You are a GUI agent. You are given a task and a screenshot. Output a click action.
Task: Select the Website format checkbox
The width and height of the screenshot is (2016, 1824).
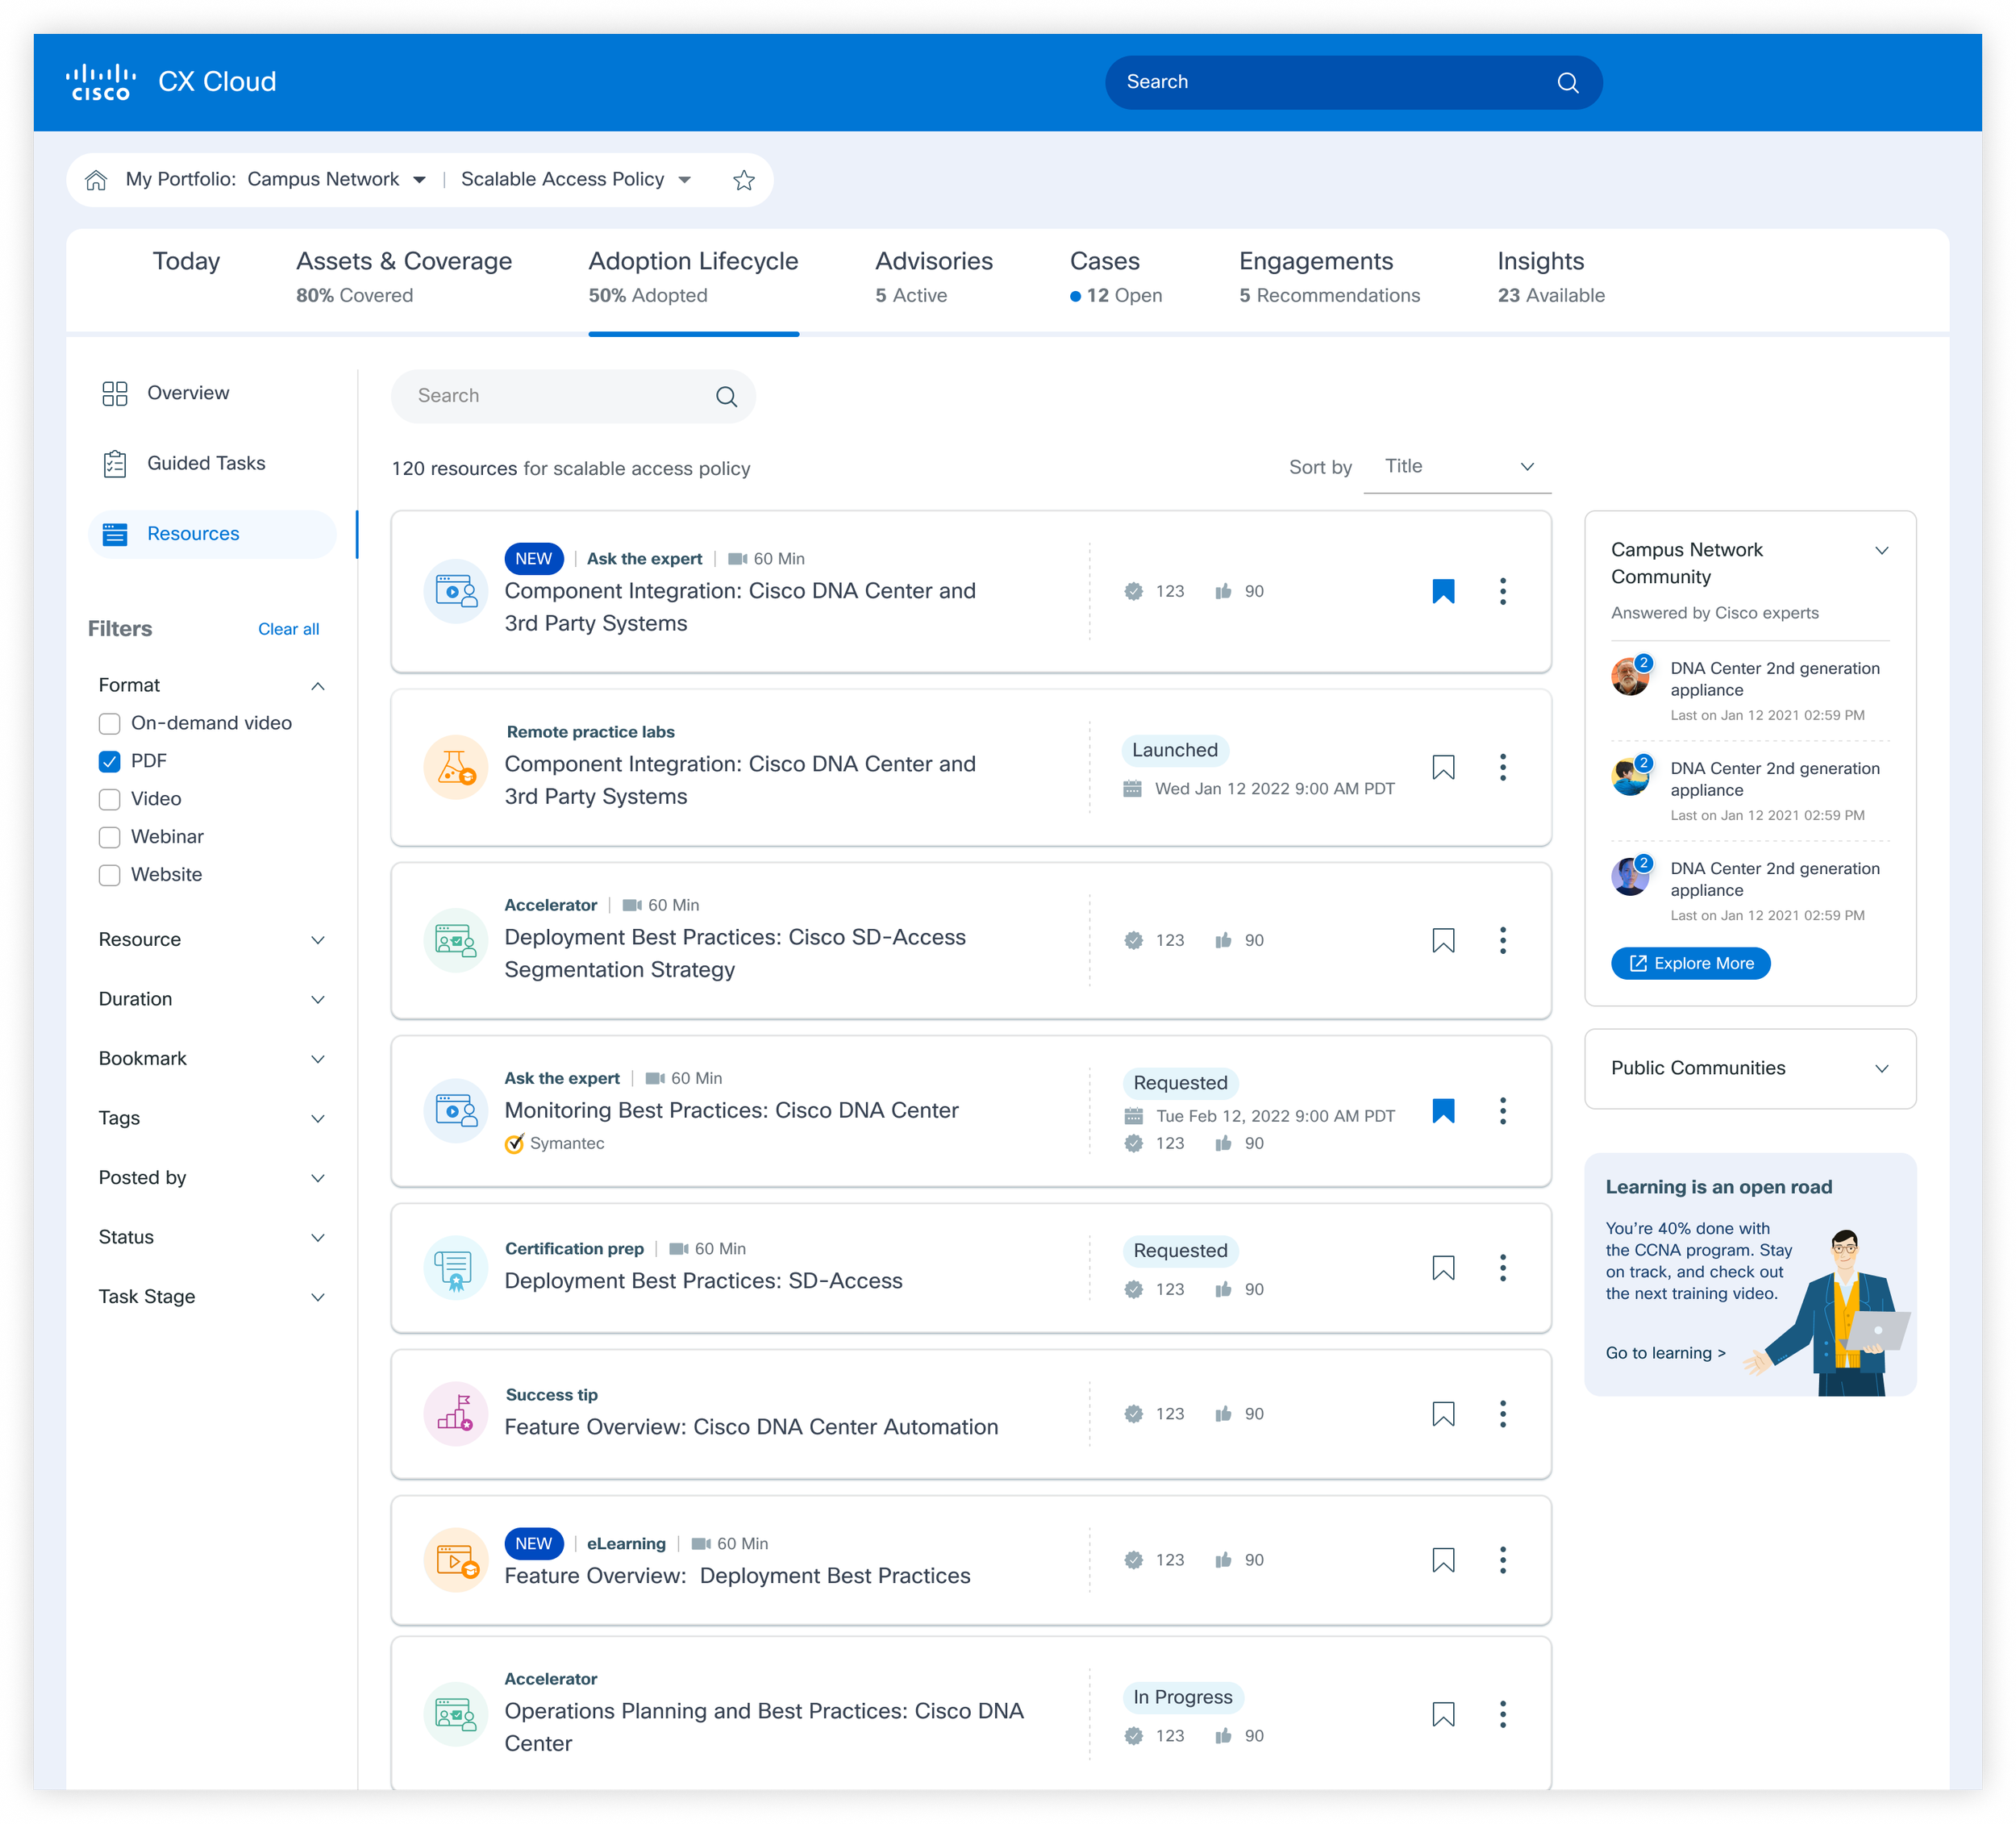pos(110,876)
